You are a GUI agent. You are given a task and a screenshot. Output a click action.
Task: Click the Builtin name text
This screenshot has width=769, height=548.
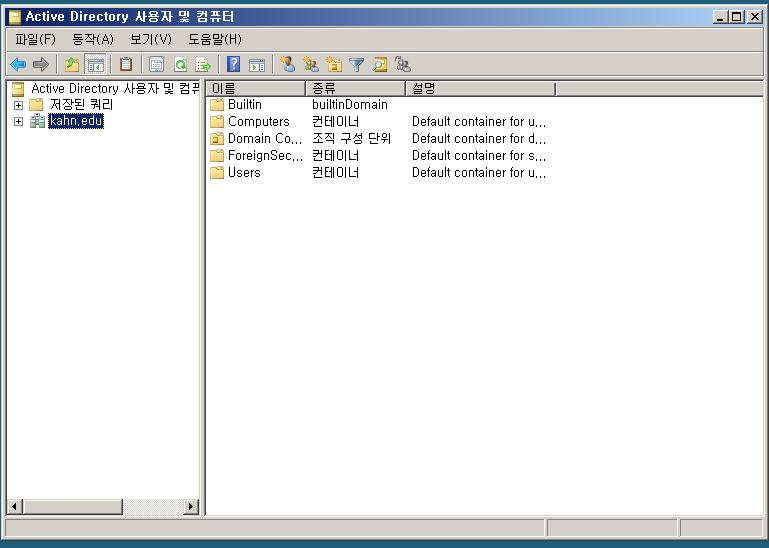click(x=245, y=104)
